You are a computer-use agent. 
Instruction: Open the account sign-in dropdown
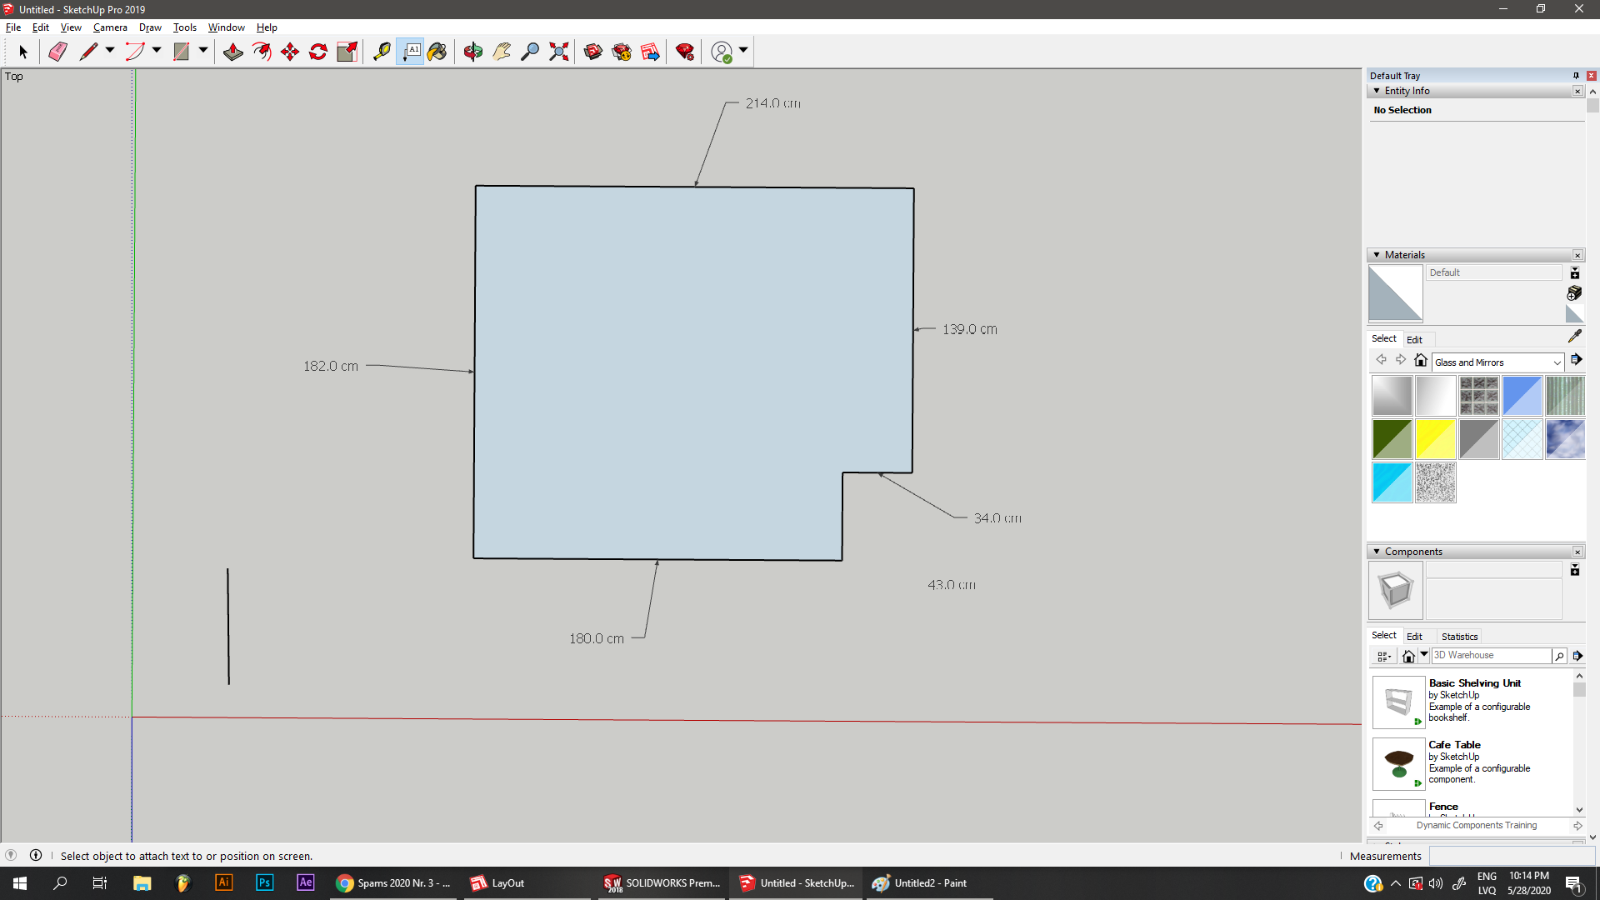pyautogui.click(x=743, y=51)
